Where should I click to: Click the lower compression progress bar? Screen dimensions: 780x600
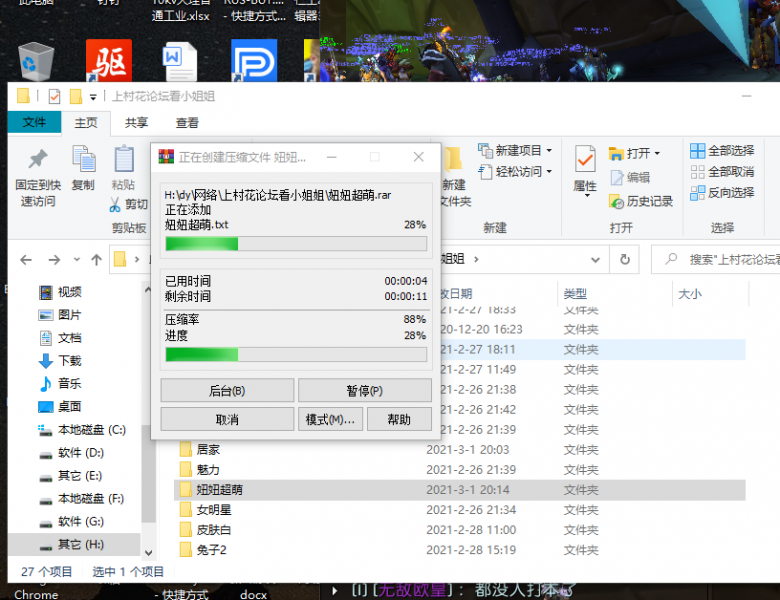[295, 354]
